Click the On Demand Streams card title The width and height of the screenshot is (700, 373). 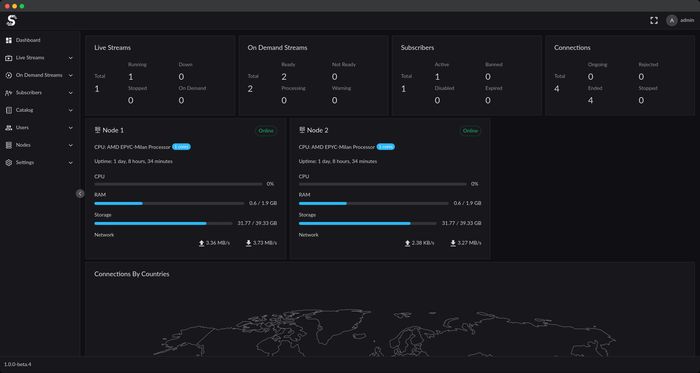coord(277,48)
